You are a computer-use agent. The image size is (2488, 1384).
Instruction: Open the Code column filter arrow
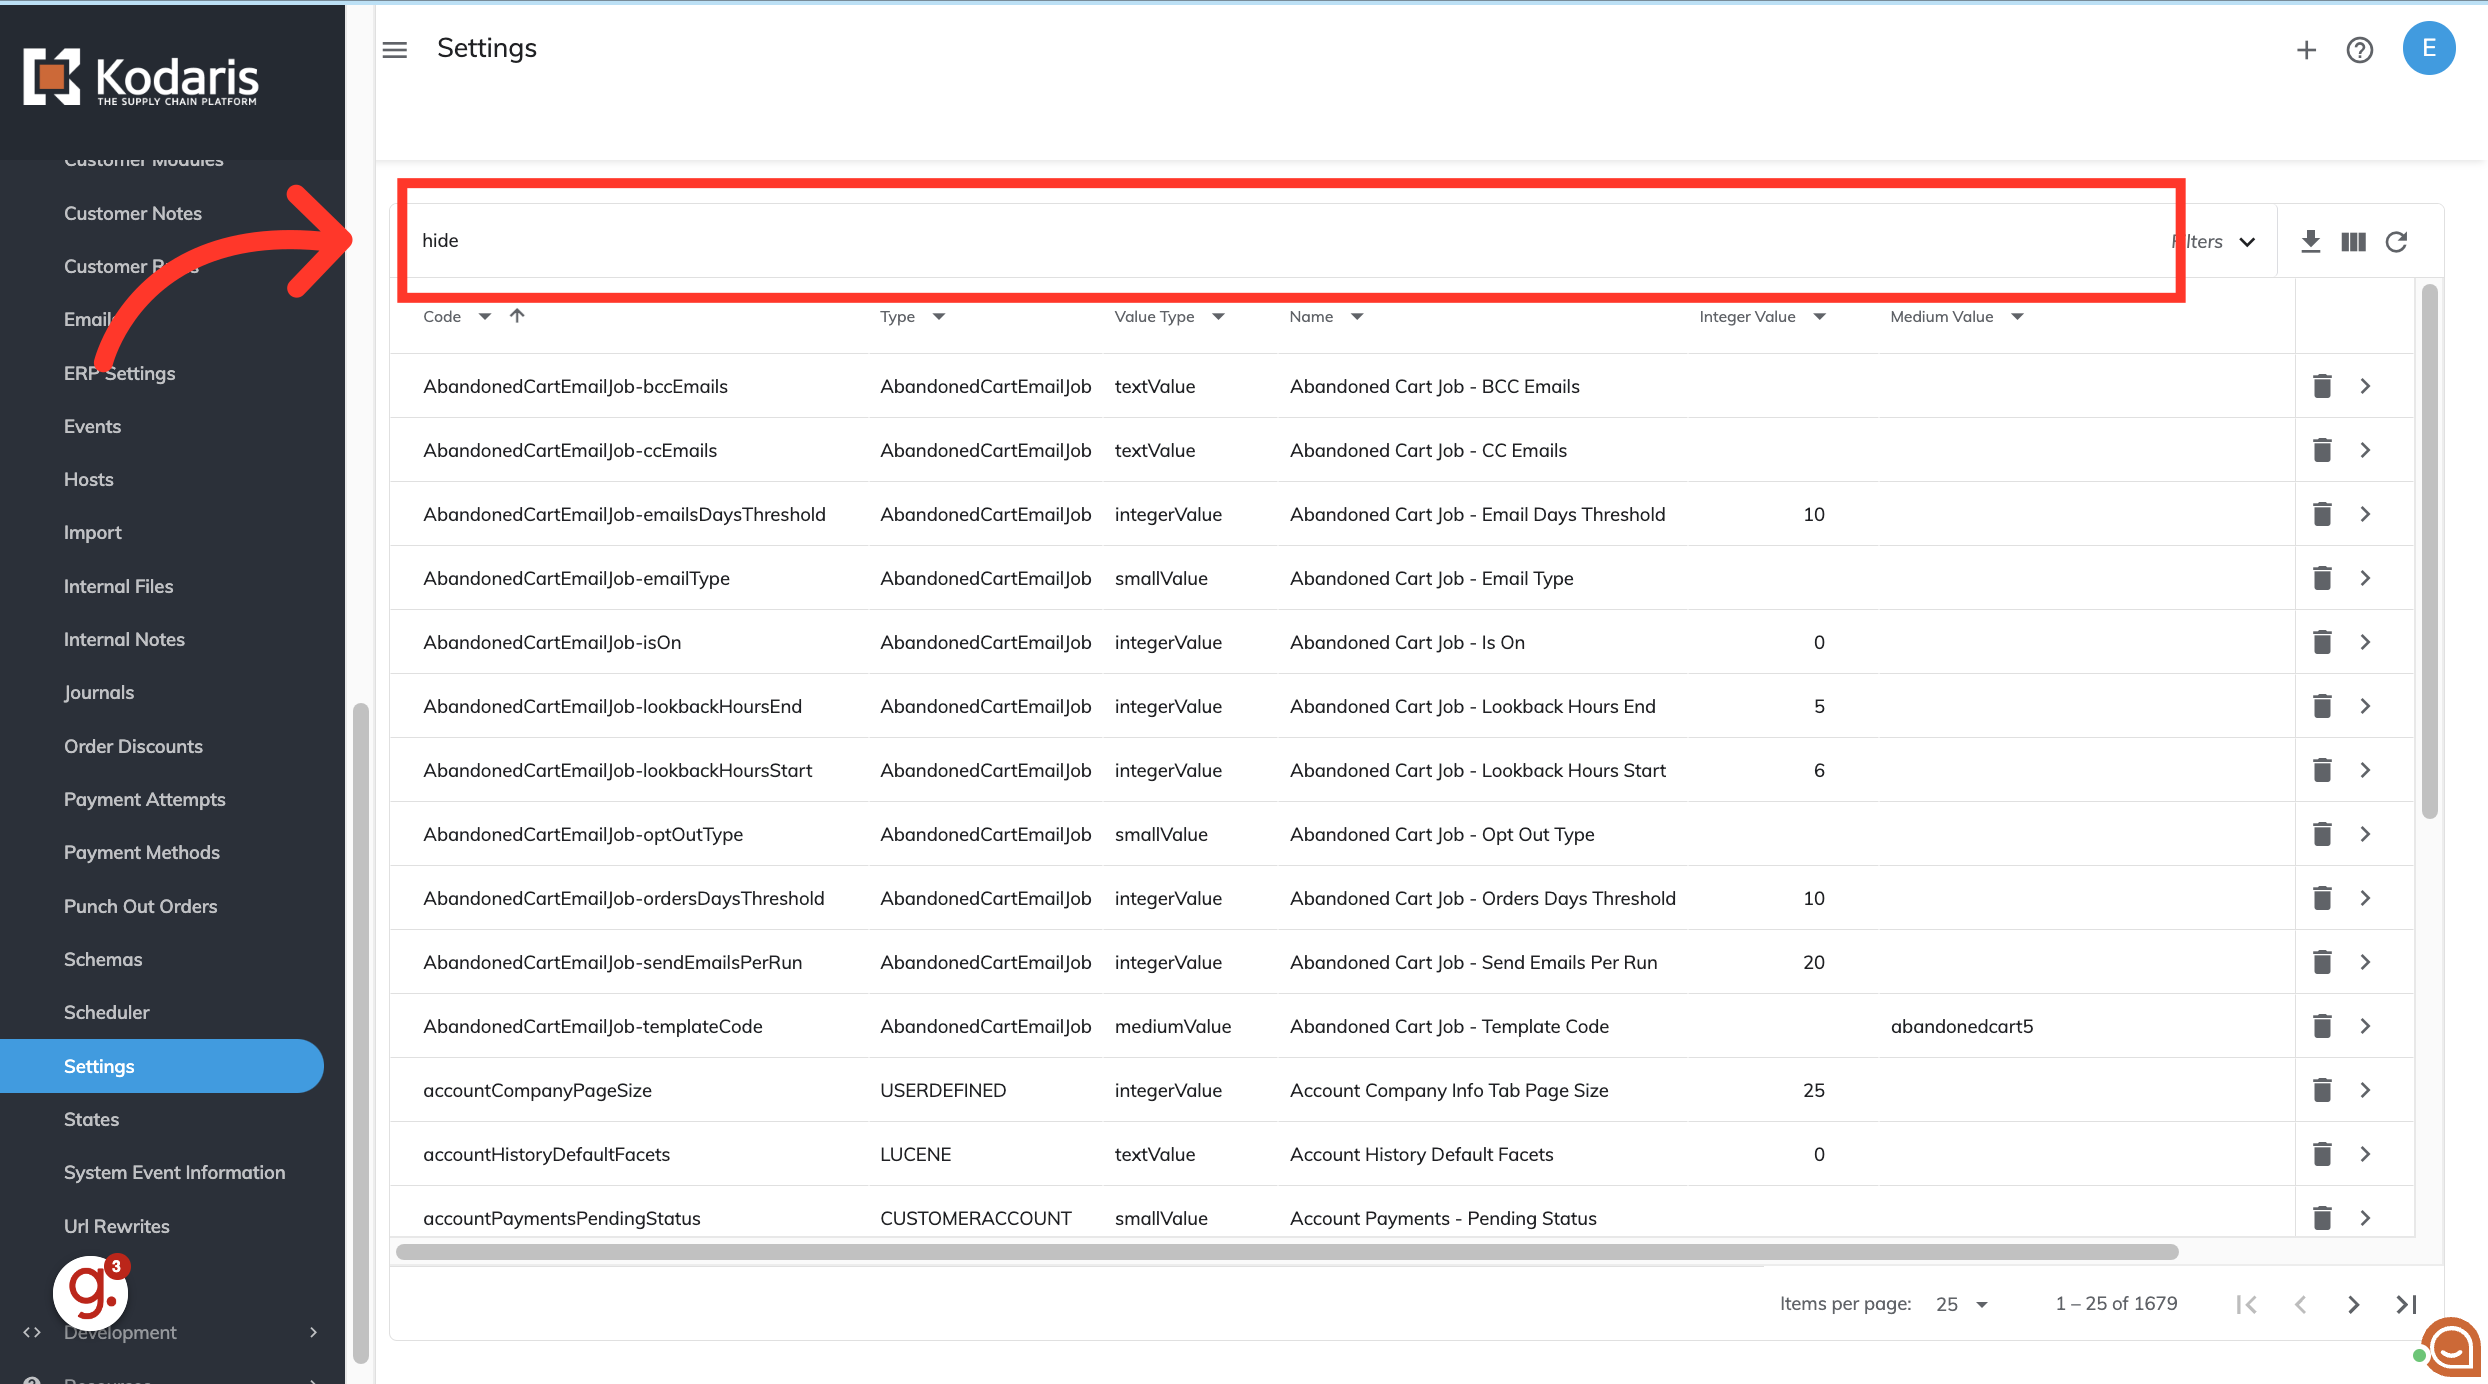pos(485,316)
